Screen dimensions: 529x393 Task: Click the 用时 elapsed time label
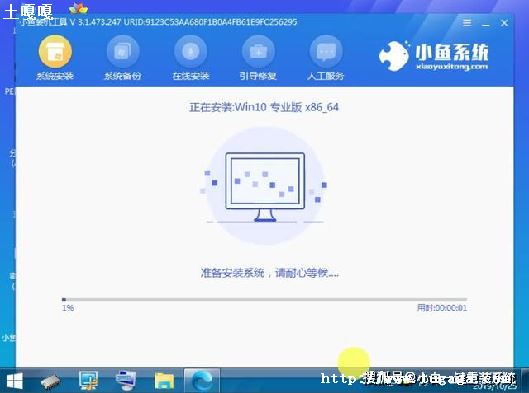[x=442, y=308]
